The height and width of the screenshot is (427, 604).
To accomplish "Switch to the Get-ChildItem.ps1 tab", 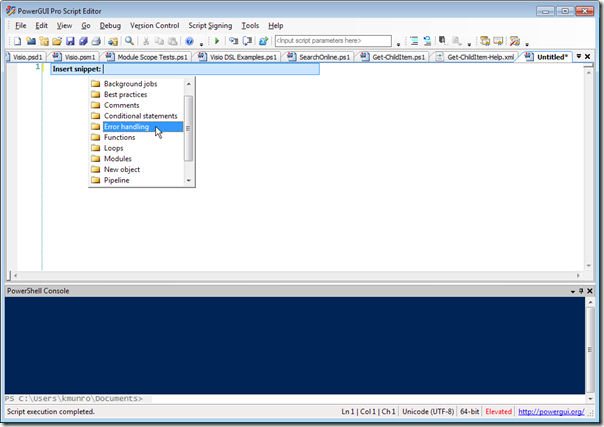I will pos(393,57).
